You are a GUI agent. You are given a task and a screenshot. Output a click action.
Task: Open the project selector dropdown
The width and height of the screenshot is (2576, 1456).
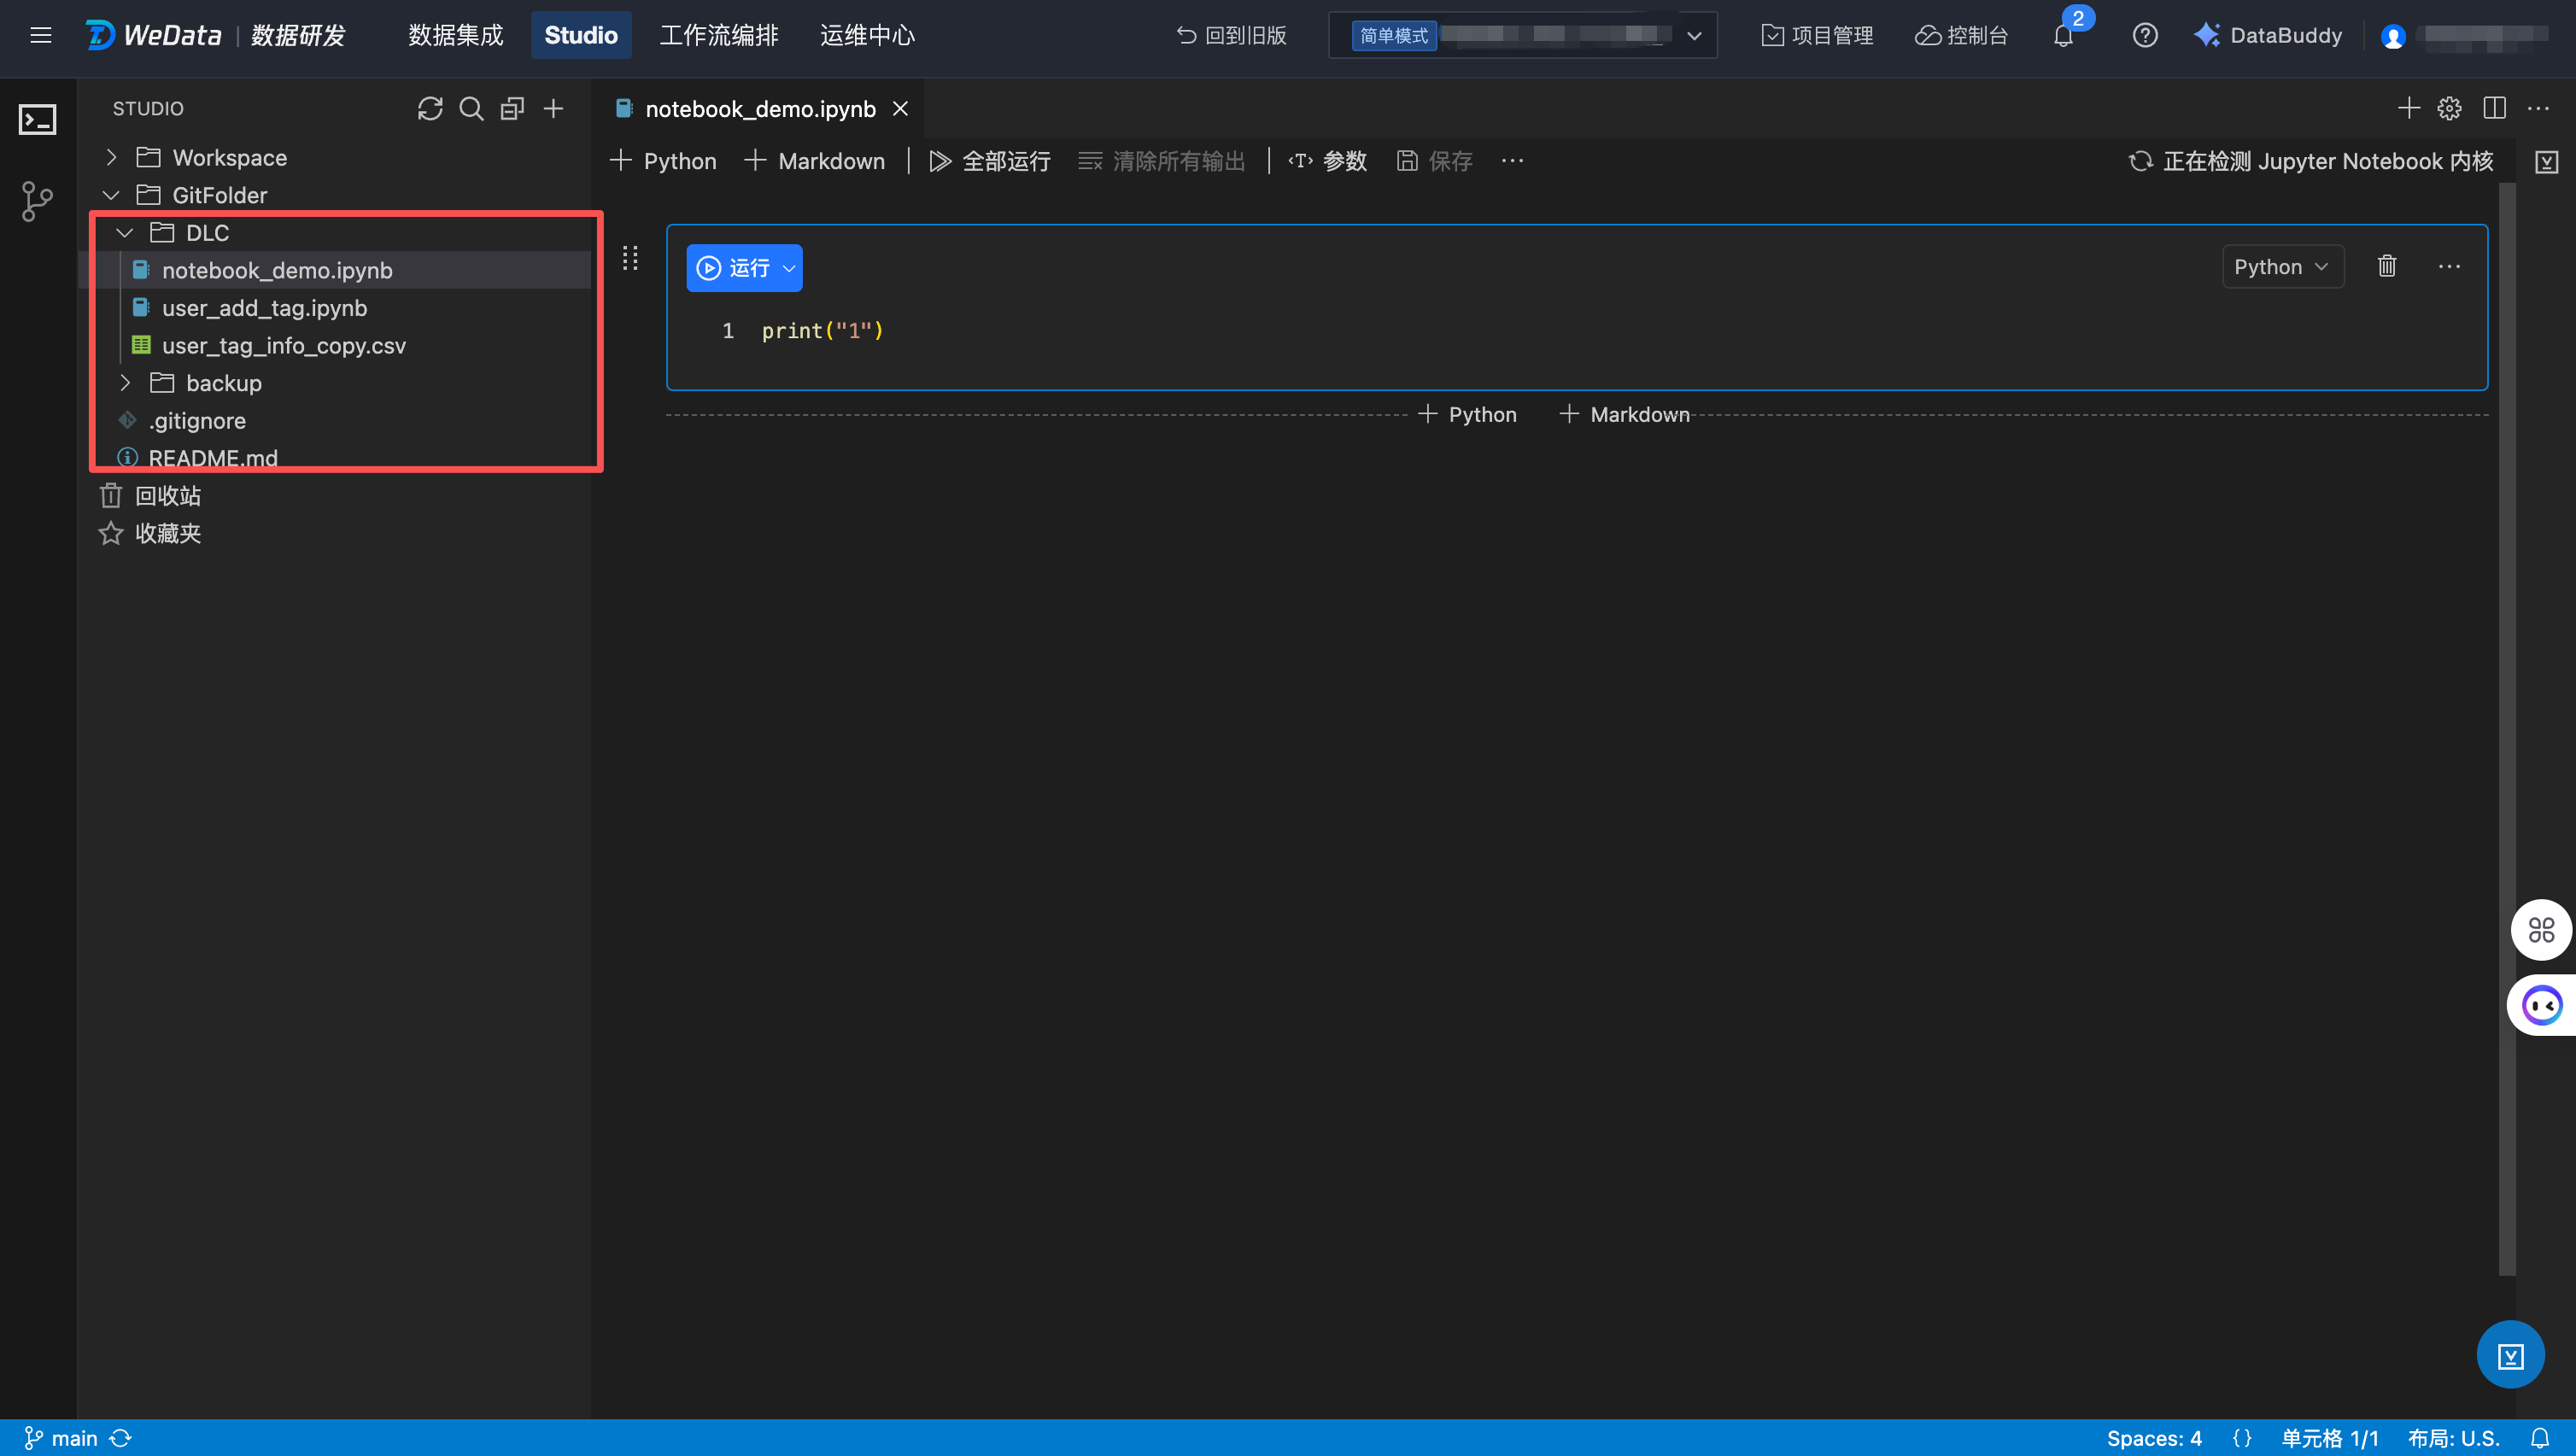1694,36
